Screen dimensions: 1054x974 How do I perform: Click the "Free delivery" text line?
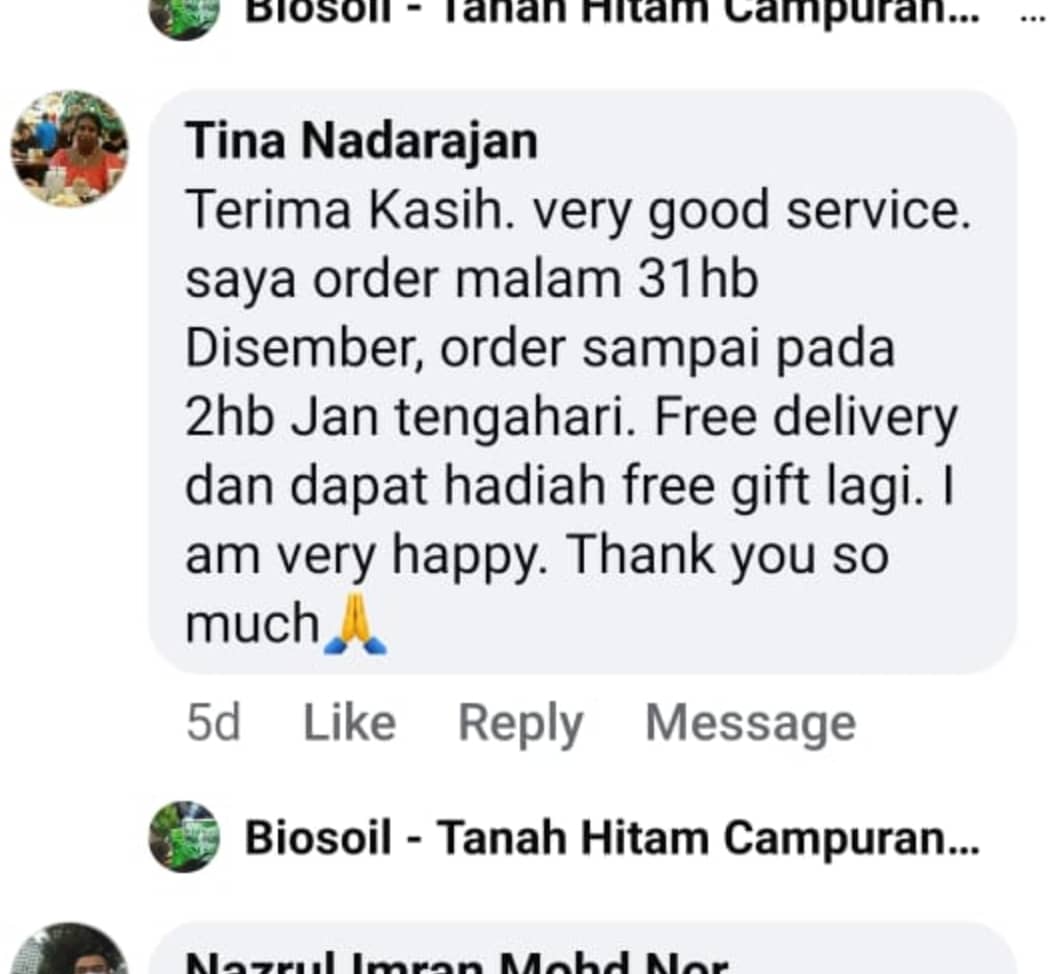pos(806,417)
